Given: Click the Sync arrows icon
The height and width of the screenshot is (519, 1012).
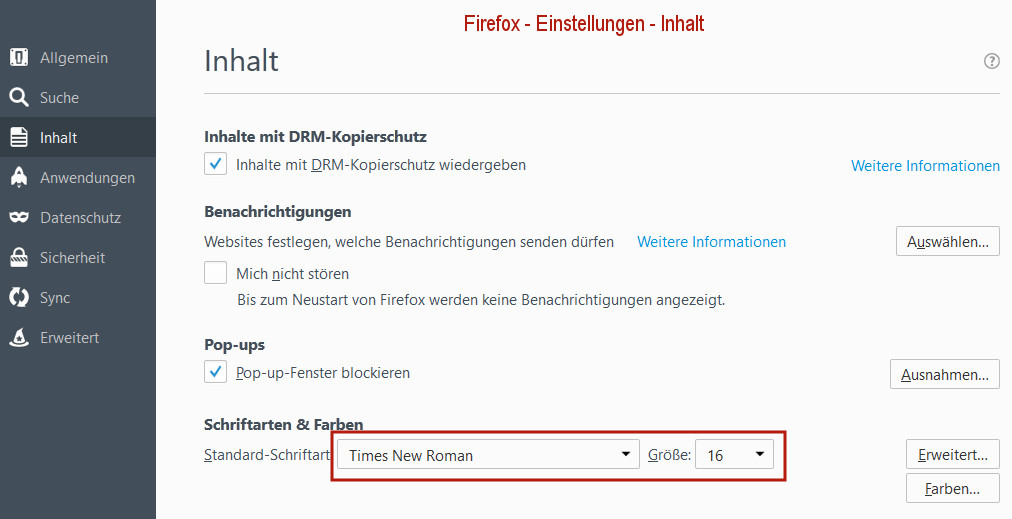Looking at the screenshot, I should coord(19,298).
